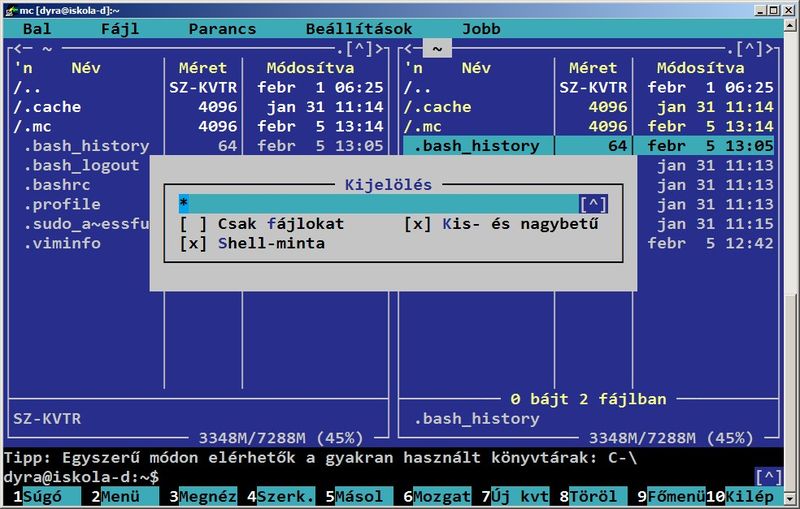Screen dimensions: 800x509
Task: Click 9 Főmenü function key
Action: tap(671, 496)
